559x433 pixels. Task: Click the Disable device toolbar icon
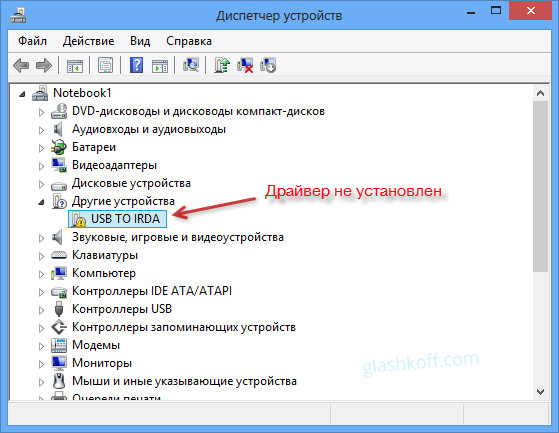click(x=268, y=66)
